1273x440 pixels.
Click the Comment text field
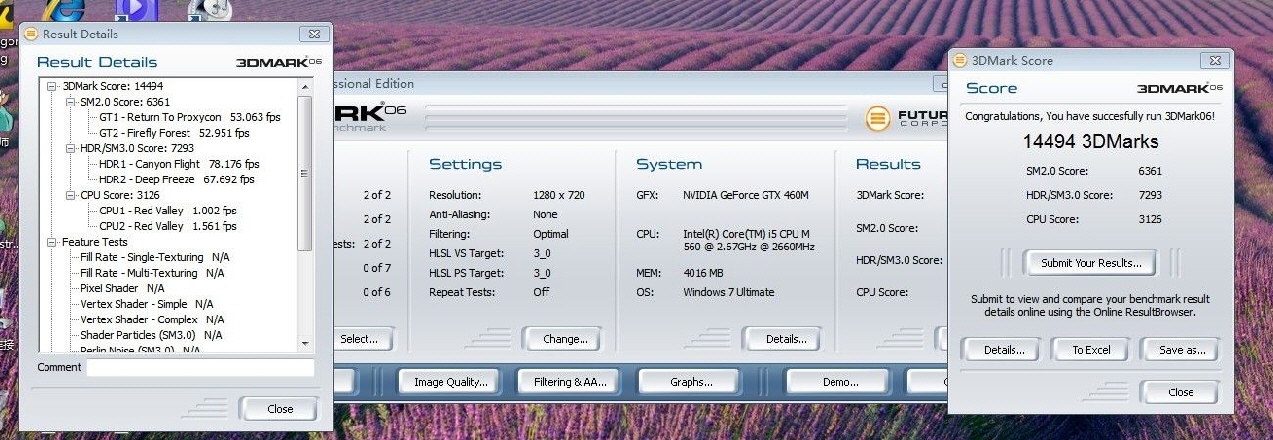[x=200, y=368]
